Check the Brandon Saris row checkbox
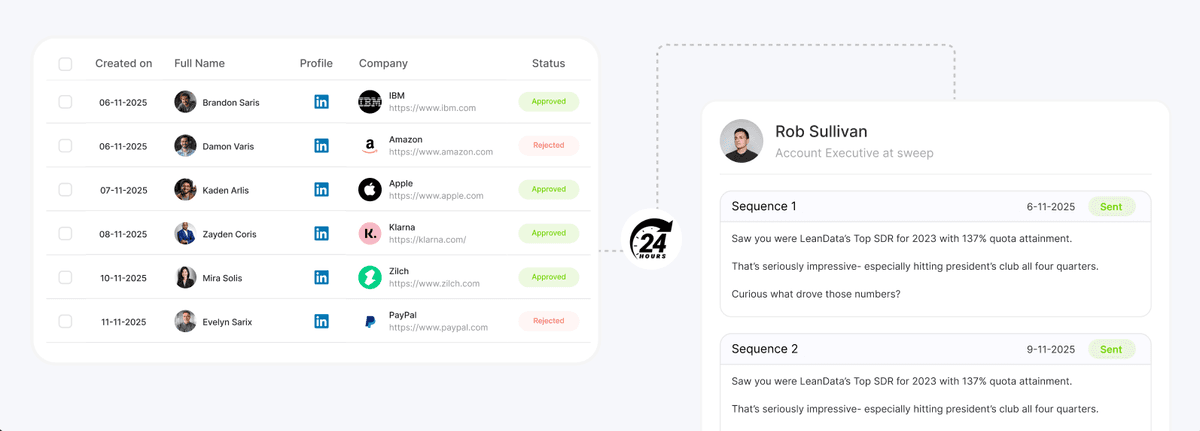The height and width of the screenshot is (431, 1200). [x=65, y=102]
